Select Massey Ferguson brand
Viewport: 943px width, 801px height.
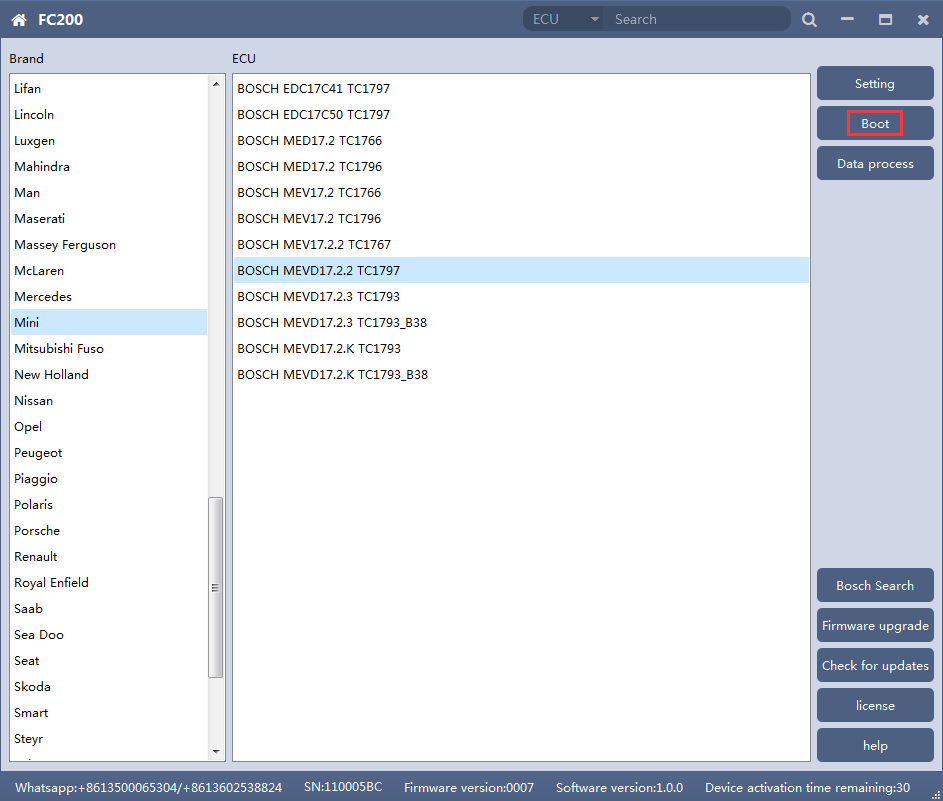(109, 245)
